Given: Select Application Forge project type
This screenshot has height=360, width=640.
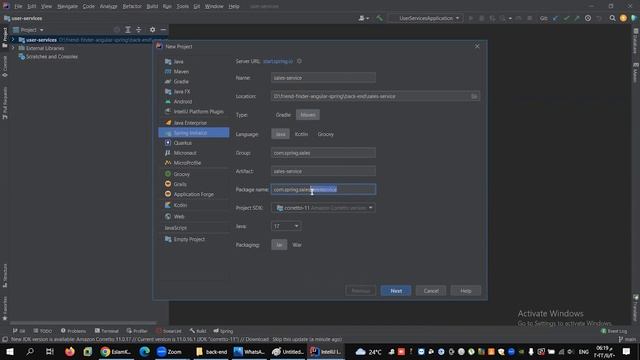Looking at the screenshot, I should pos(193,194).
